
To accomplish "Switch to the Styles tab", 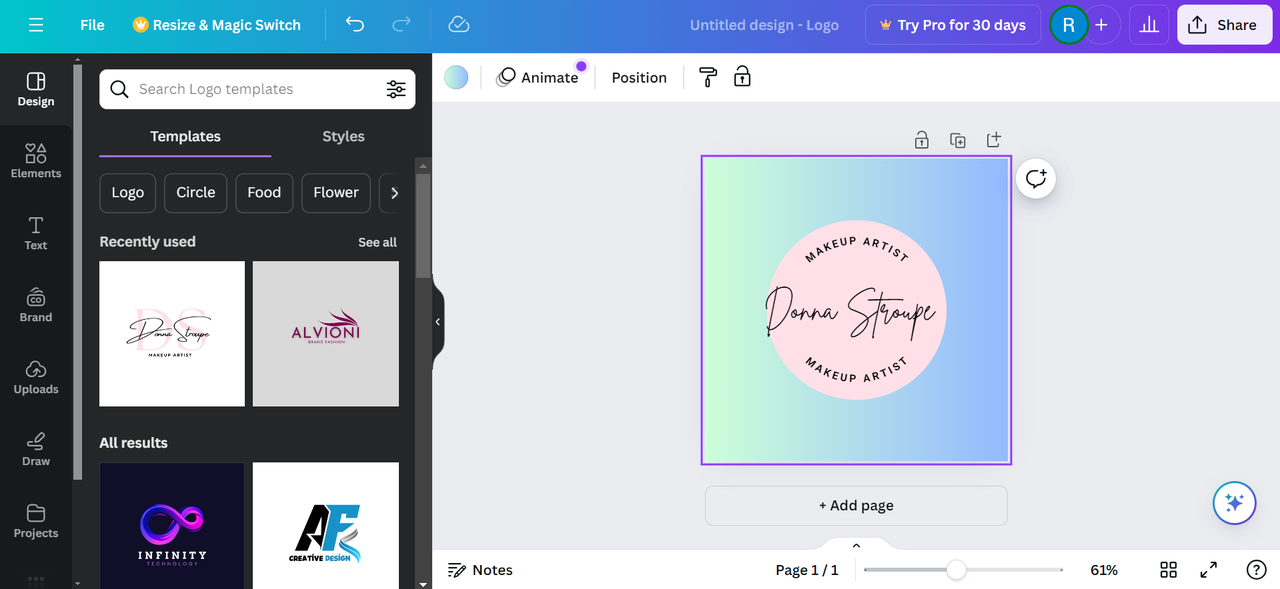I will pyautogui.click(x=343, y=136).
